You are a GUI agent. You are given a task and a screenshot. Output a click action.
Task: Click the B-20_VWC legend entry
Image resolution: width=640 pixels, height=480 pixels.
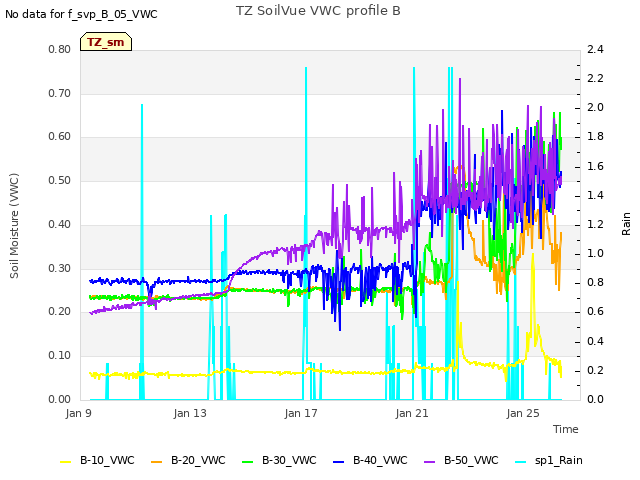188,460
